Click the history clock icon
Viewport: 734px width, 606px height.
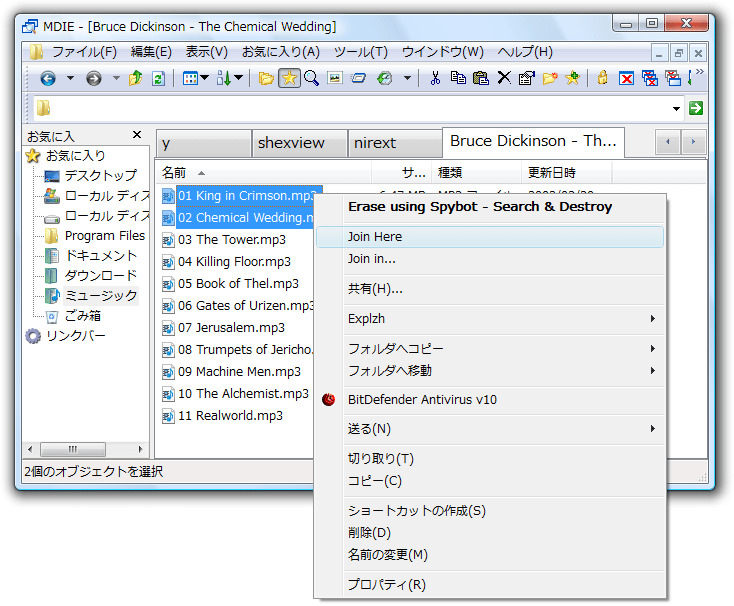tap(384, 78)
